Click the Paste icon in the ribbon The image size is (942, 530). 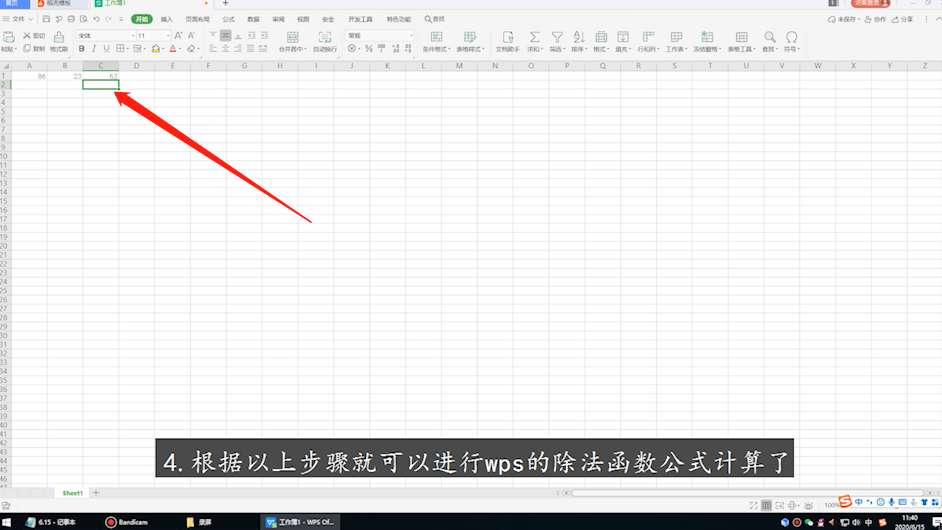point(9,37)
